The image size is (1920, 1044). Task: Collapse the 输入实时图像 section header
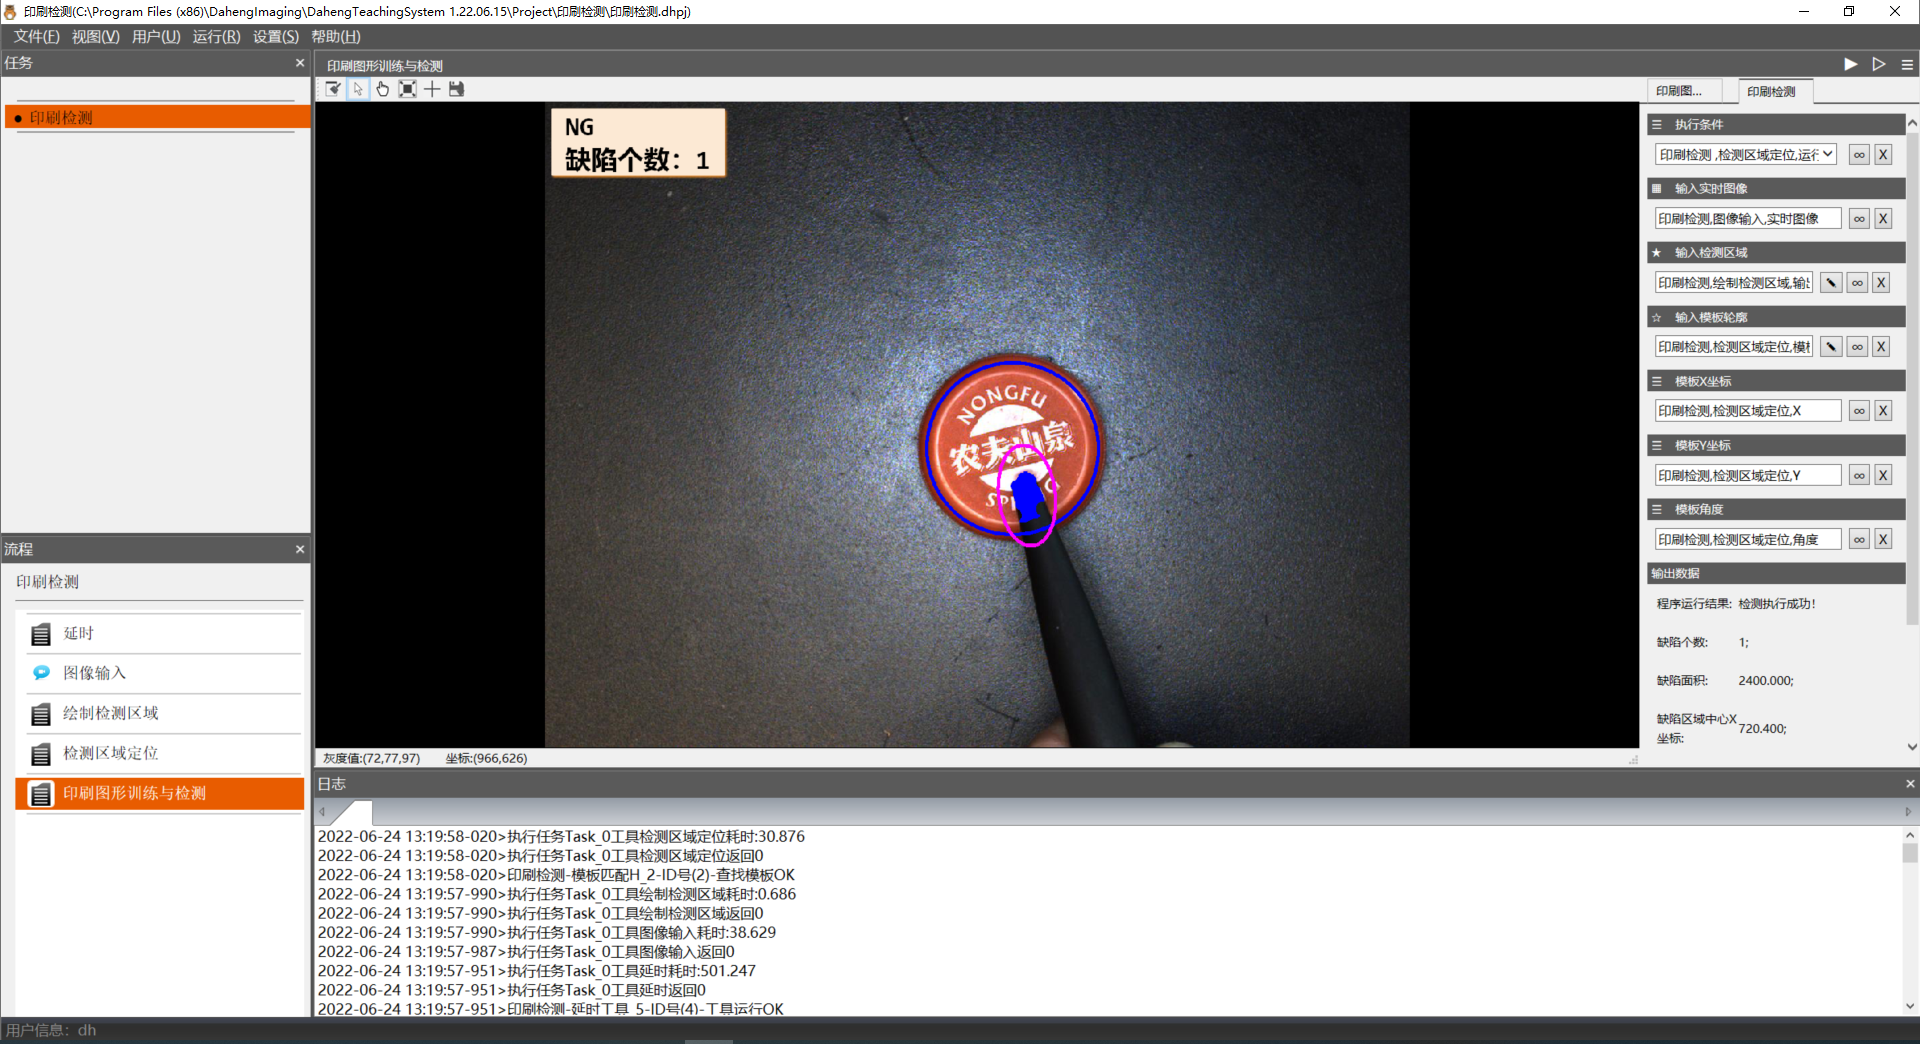click(1775, 189)
